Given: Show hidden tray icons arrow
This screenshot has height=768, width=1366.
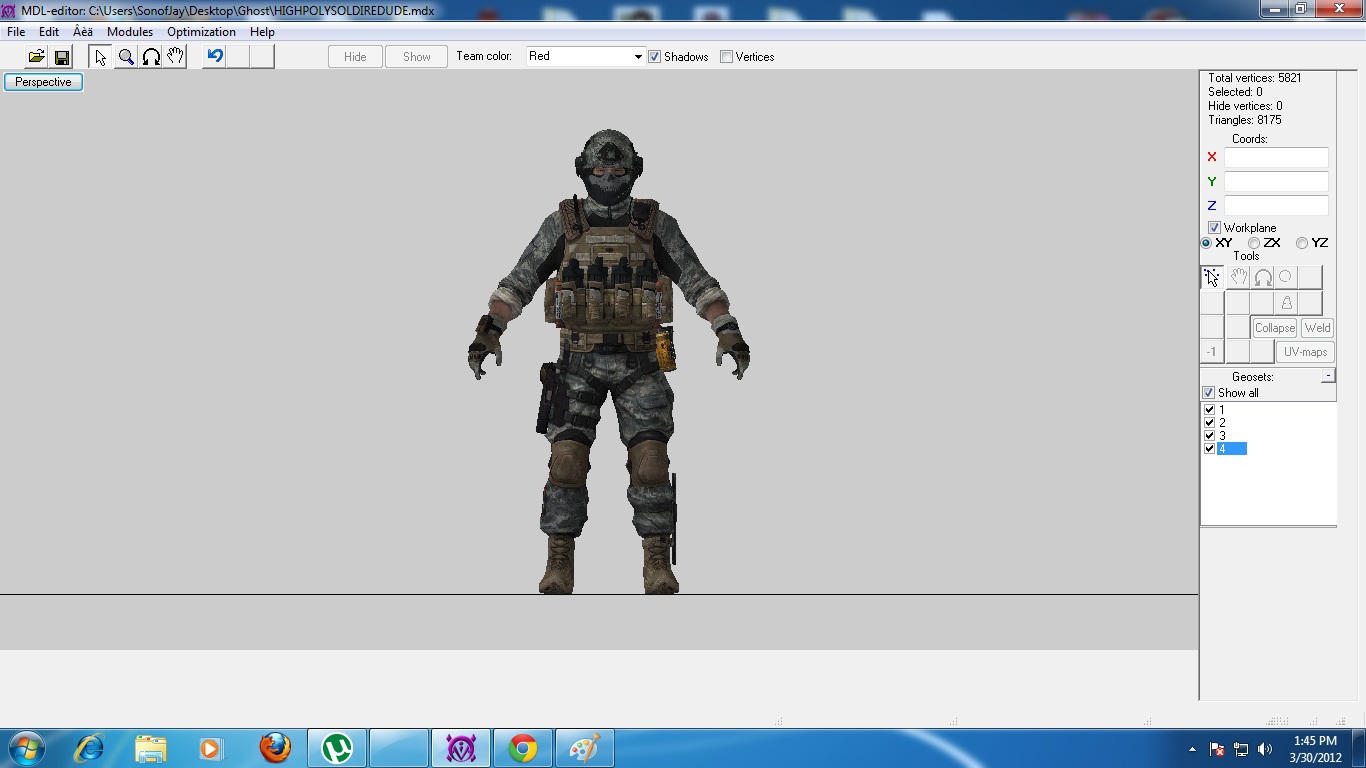Looking at the screenshot, I should [1192, 749].
